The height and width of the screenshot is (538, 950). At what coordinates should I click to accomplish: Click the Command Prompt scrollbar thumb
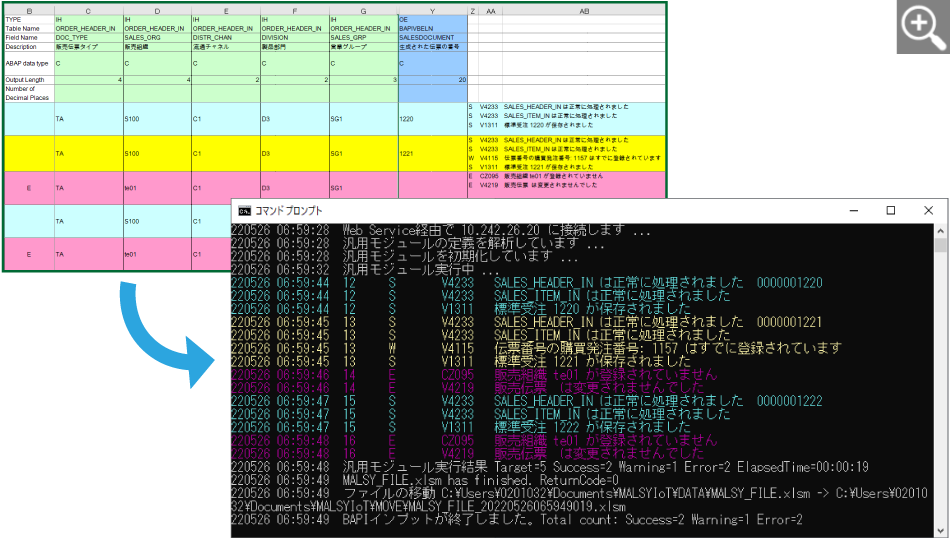pos(940,245)
